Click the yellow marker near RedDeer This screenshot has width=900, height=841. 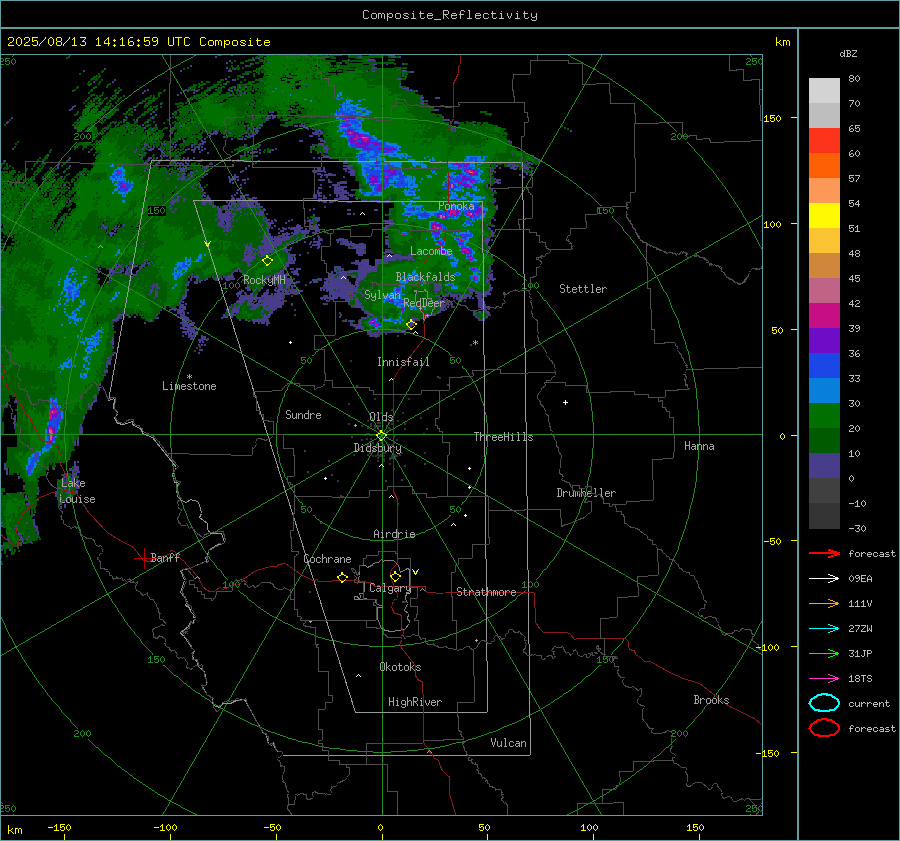(x=412, y=324)
